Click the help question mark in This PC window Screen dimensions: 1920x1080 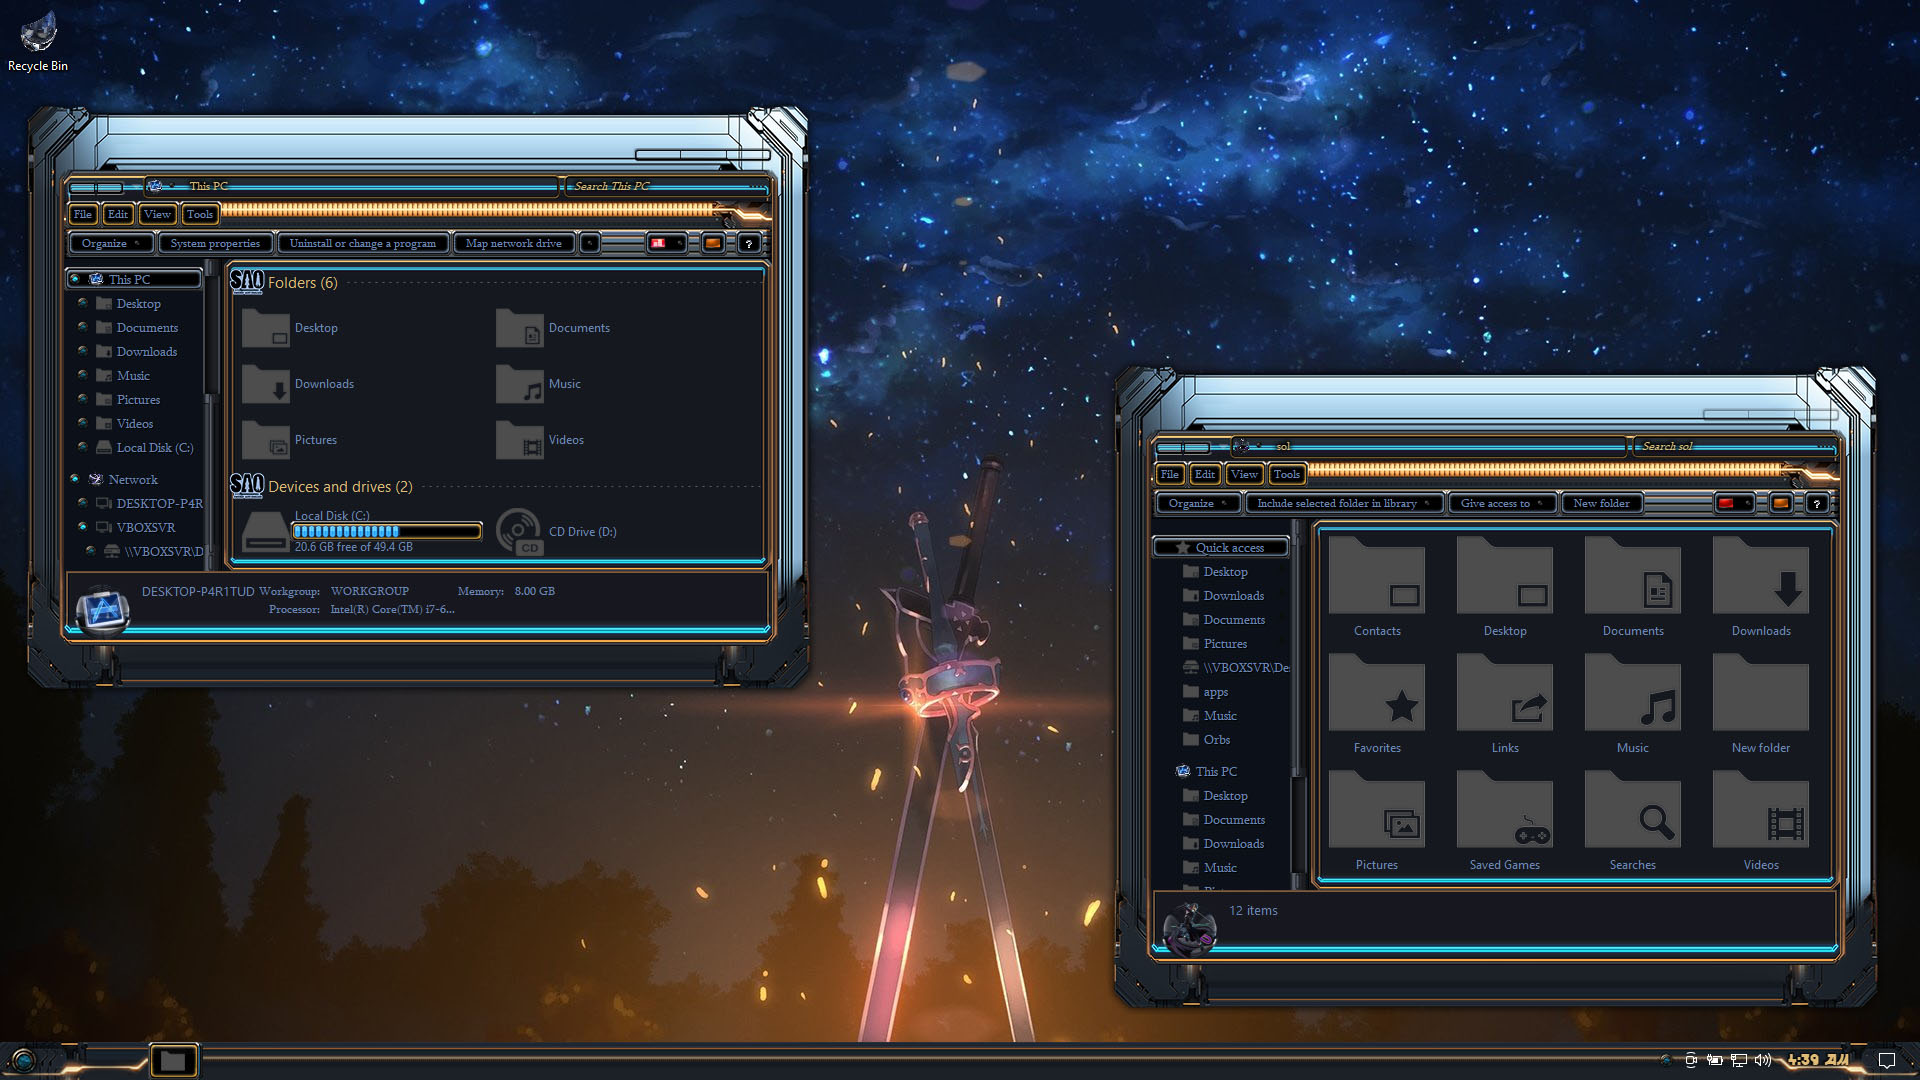748,243
